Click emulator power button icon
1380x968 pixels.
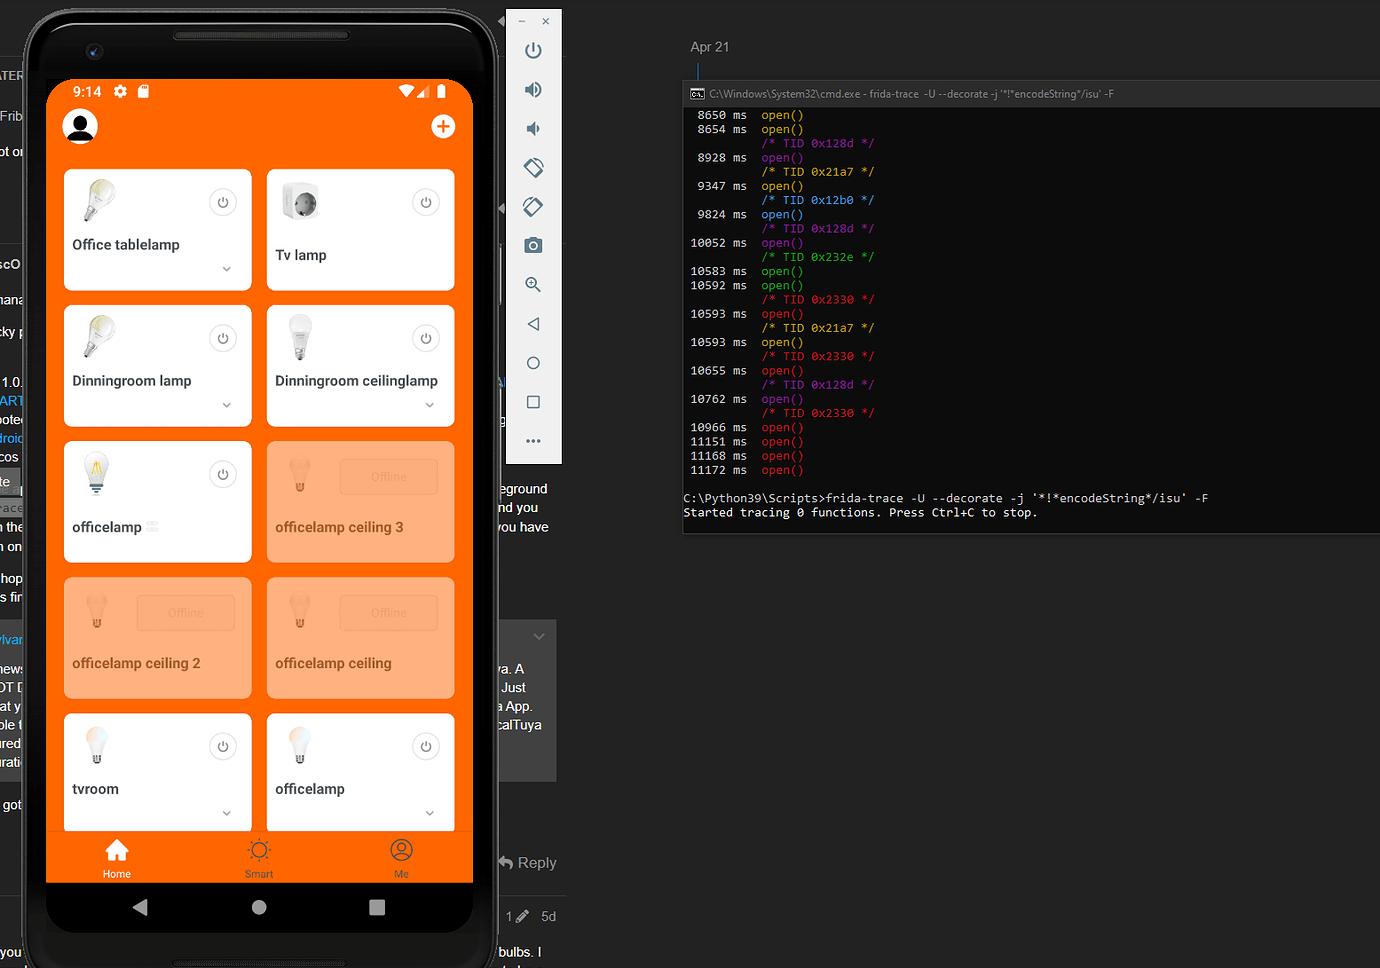[x=533, y=50]
